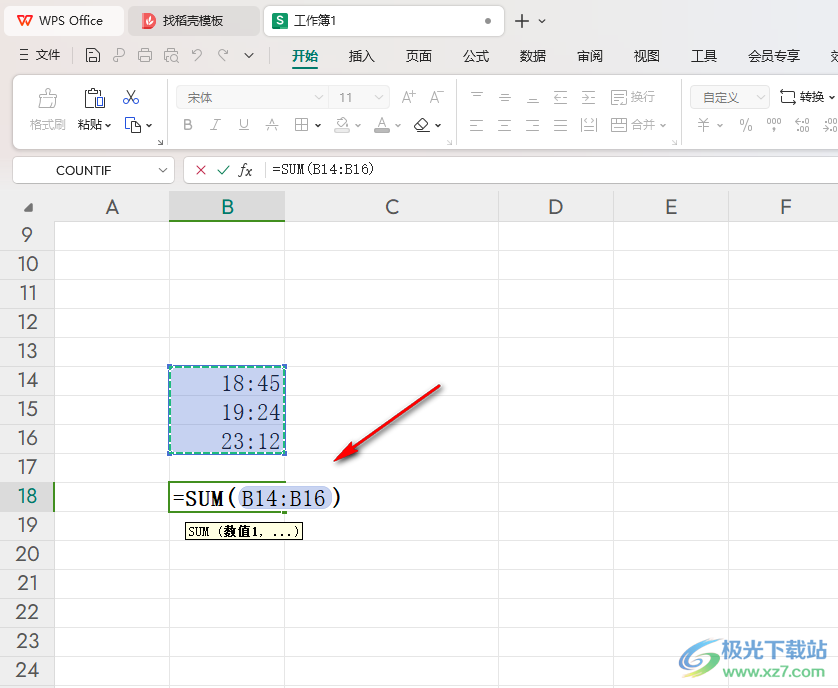The height and width of the screenshot is (688, 838).
Task: Switch to the 页面 tab
Action: 418,56
